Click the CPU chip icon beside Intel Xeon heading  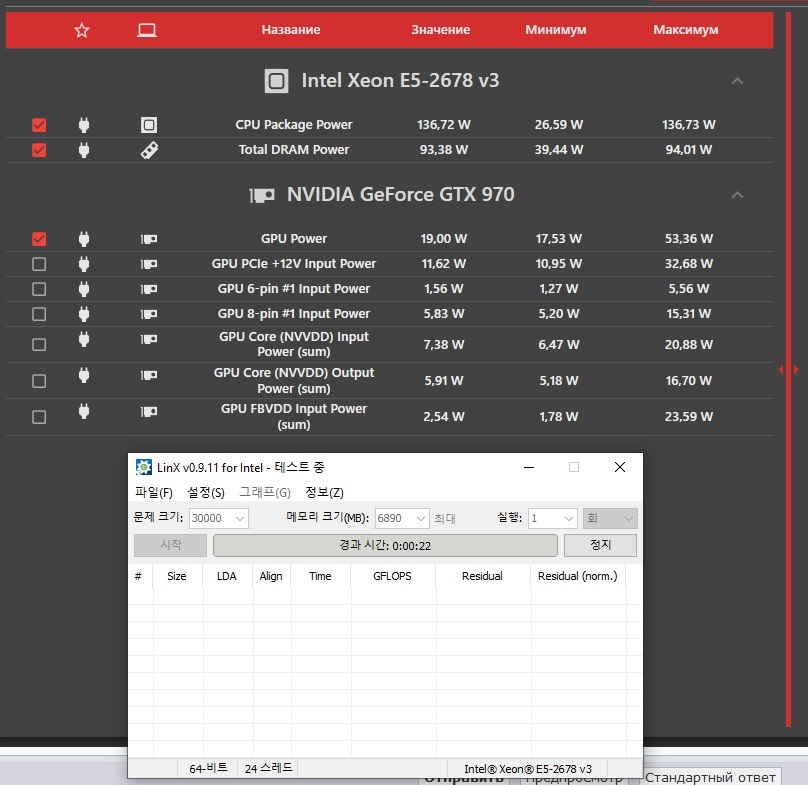(x=276, y=81)
